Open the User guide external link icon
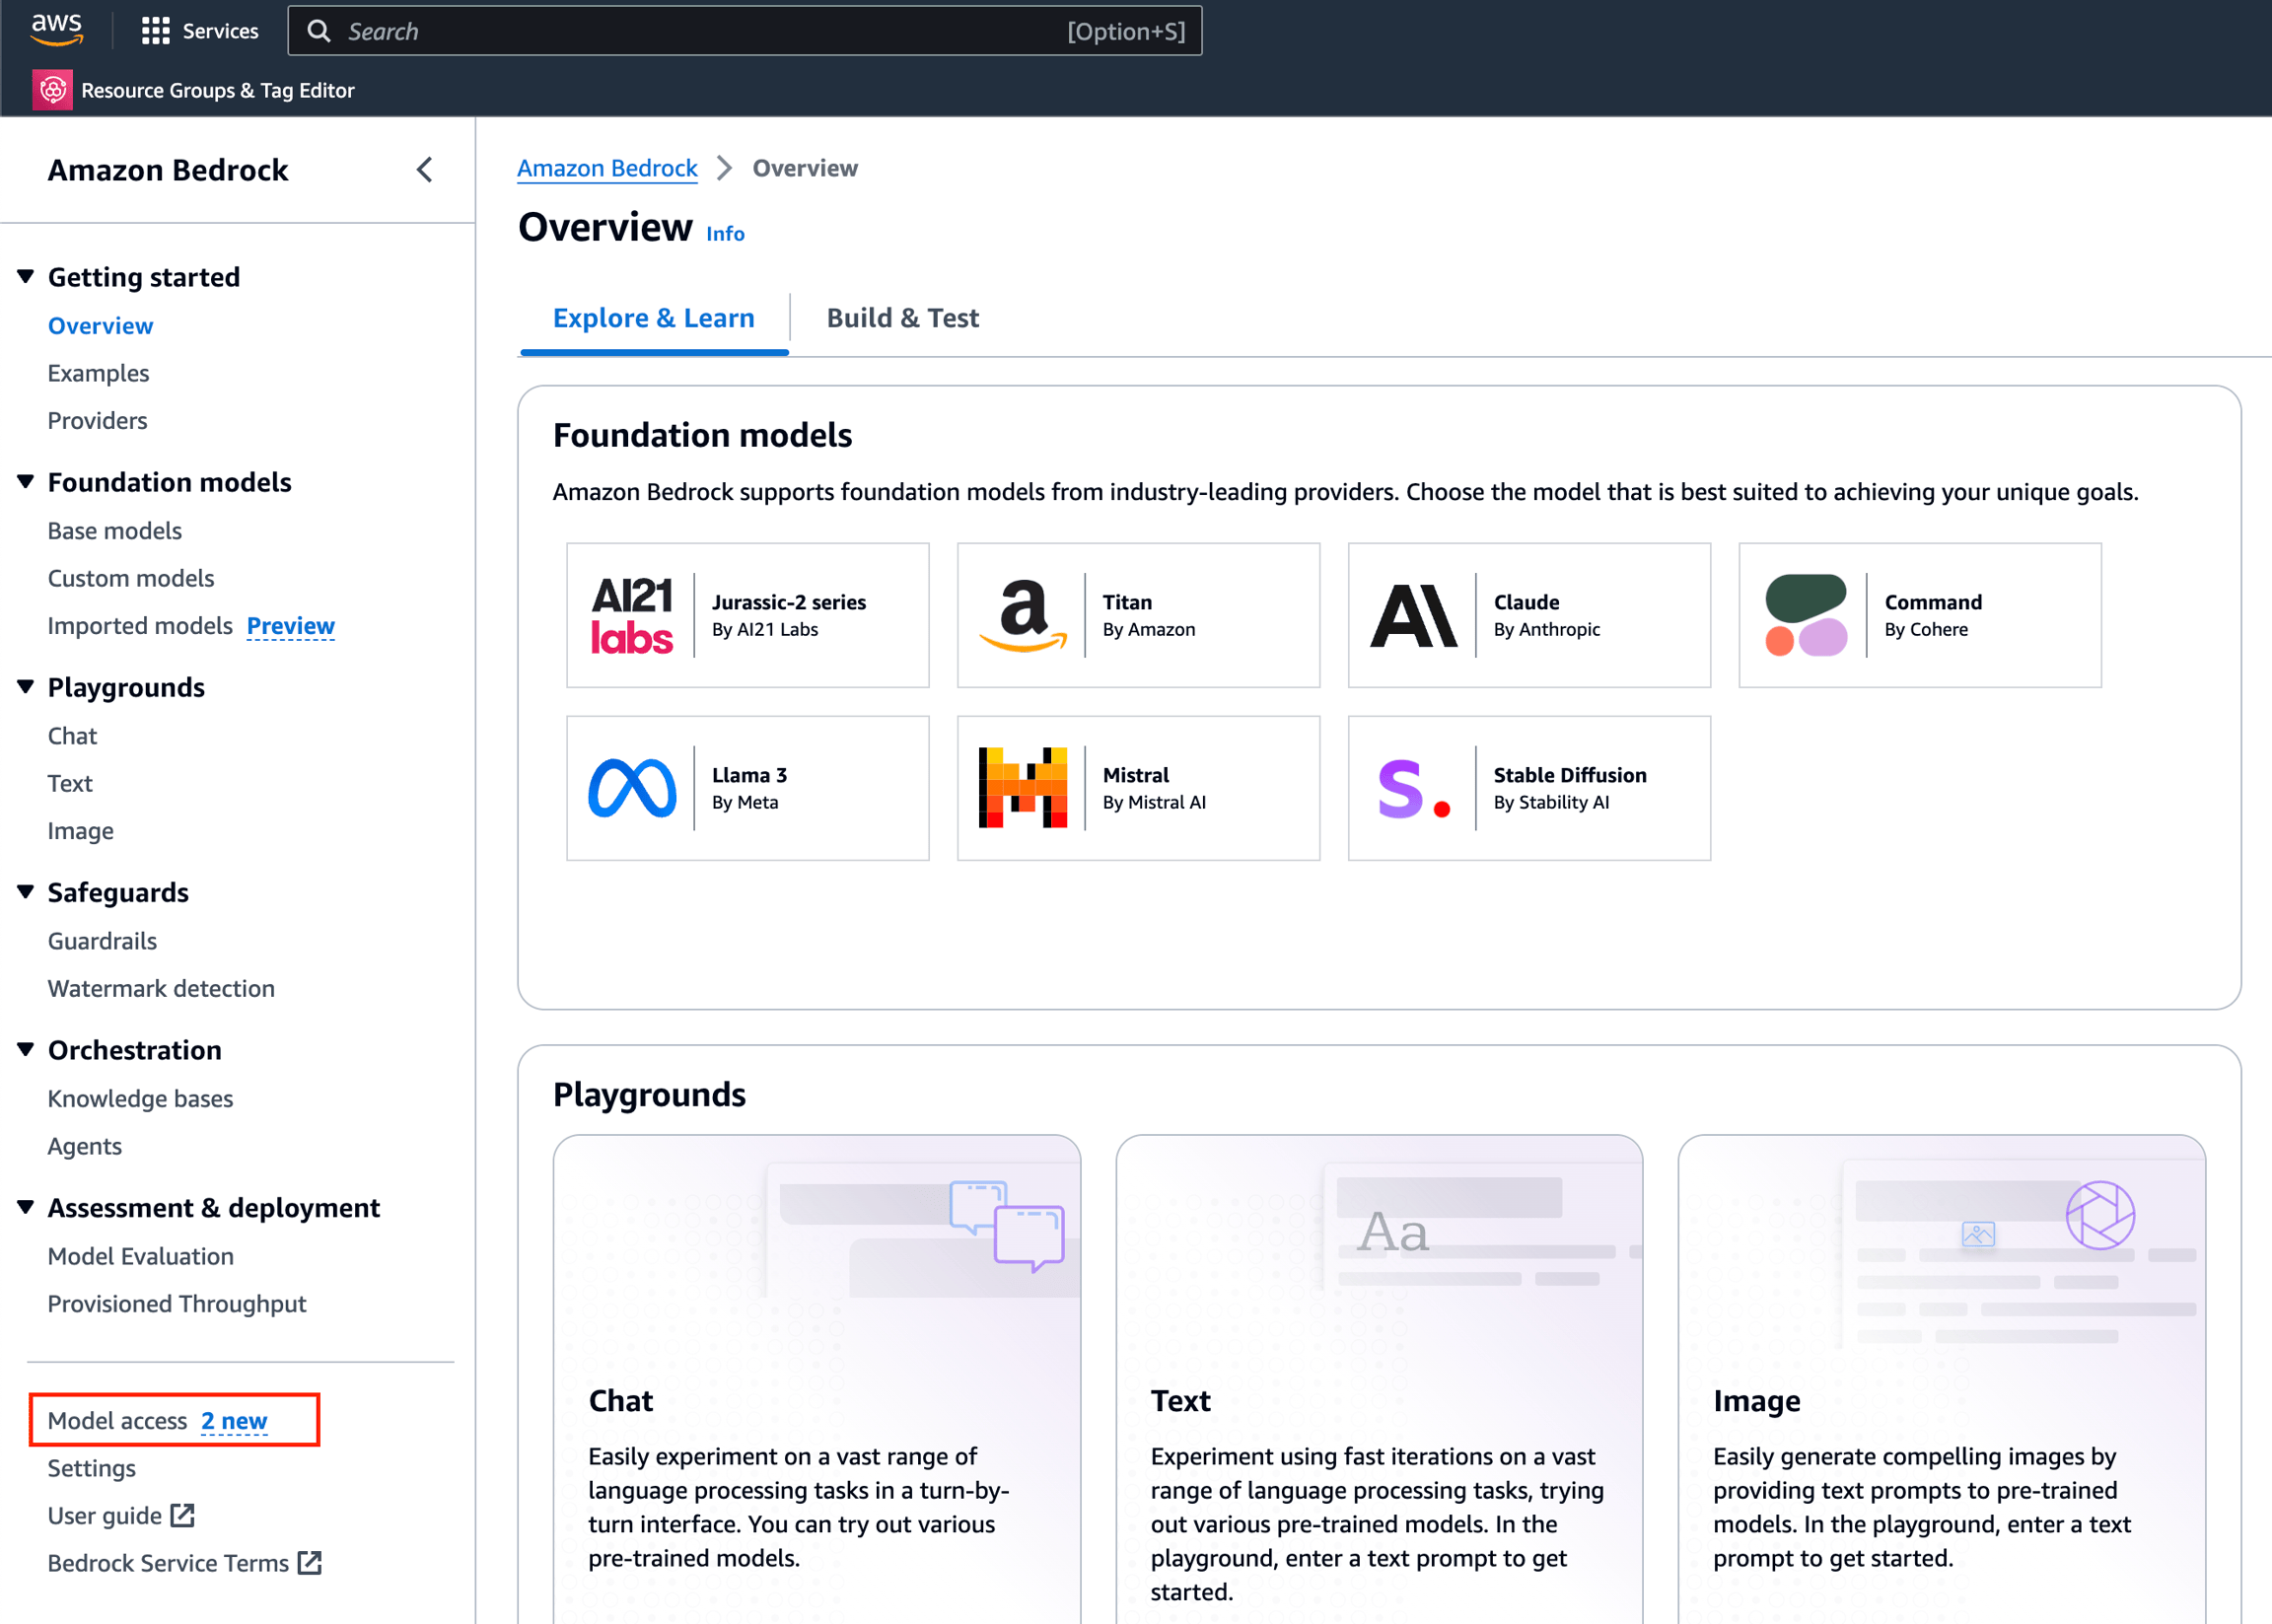Viewport: 2272px width, 1624px height. point(182,1515)
